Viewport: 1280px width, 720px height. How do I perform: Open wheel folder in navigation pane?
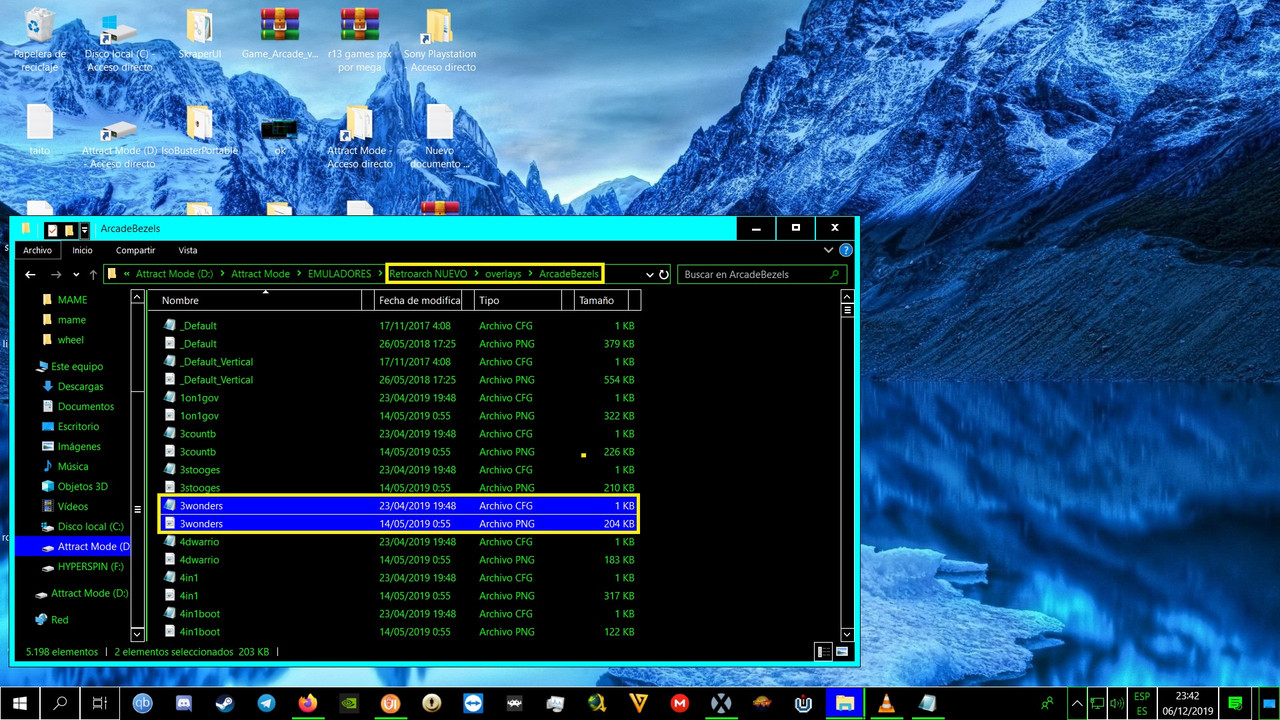70,340
